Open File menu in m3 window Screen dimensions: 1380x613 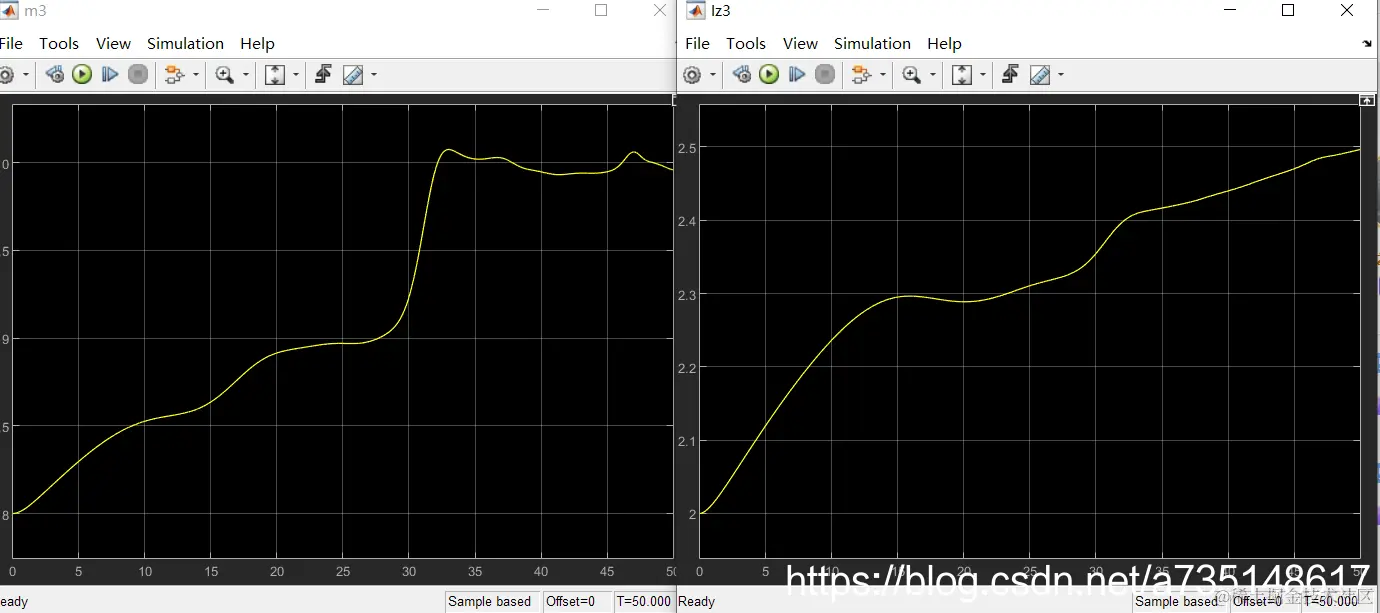11,44
